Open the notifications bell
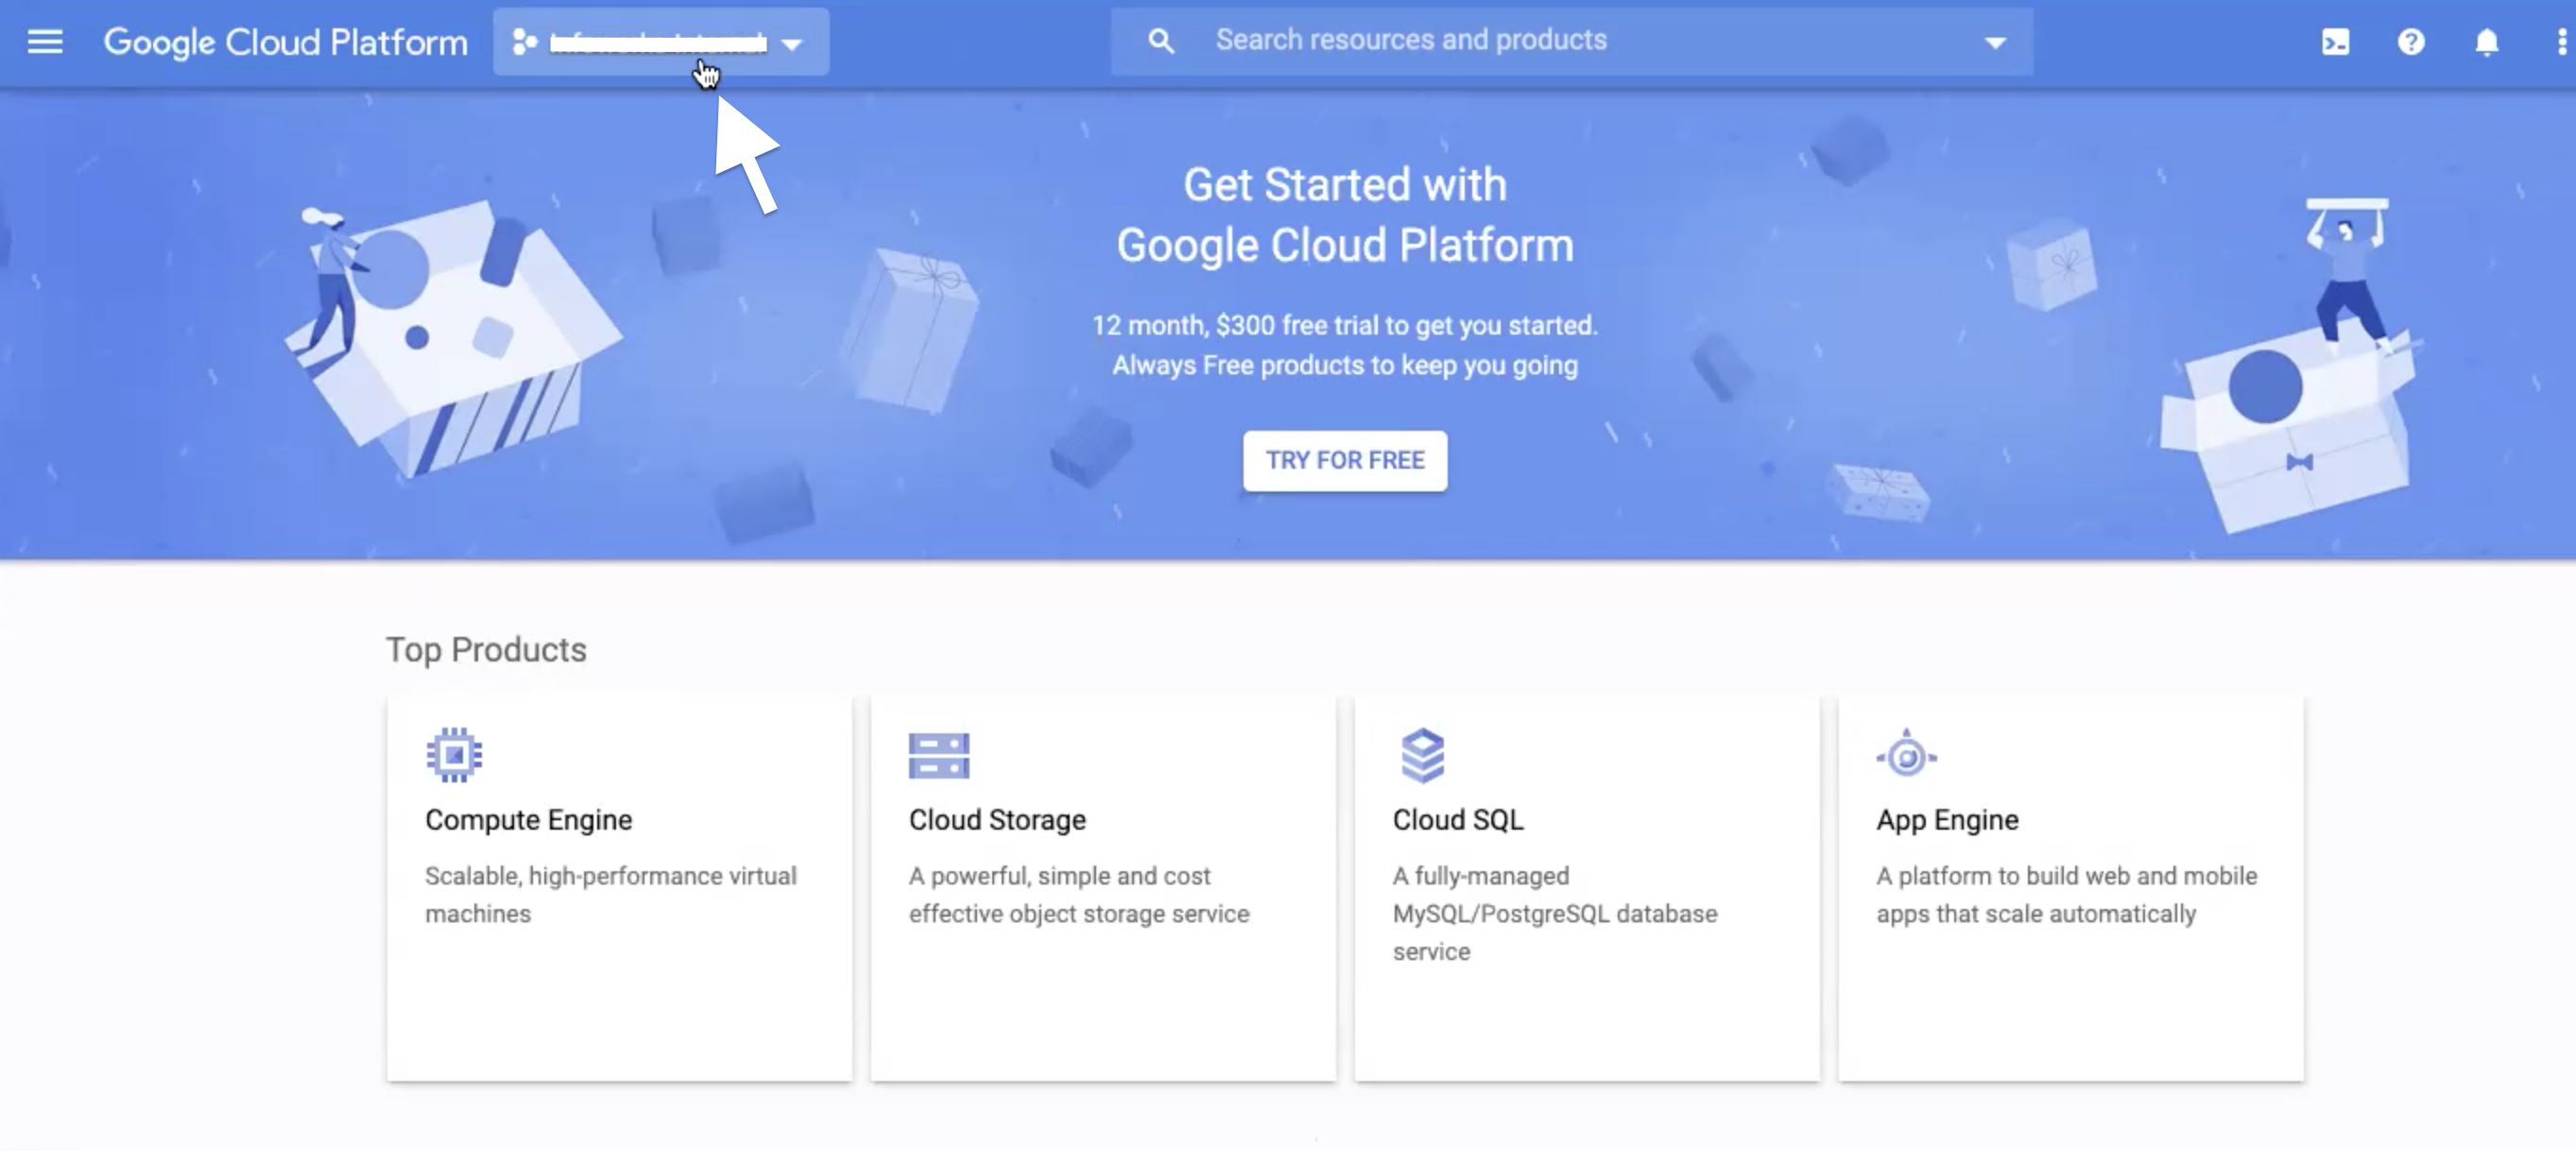This screenshot has height=1151, width=2576. [x=2487, y=42]
